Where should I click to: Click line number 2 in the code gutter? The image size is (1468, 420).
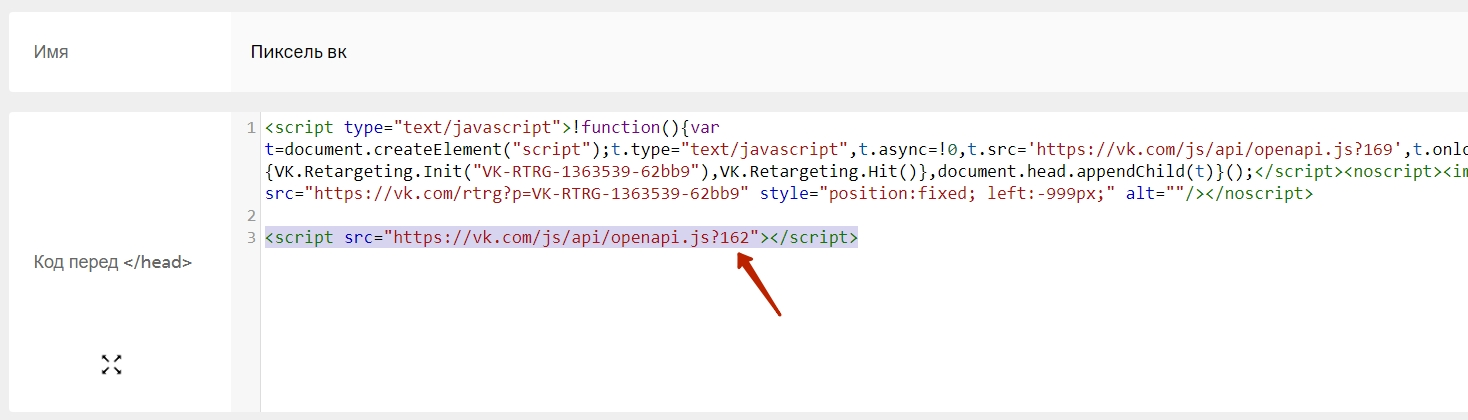250,216
